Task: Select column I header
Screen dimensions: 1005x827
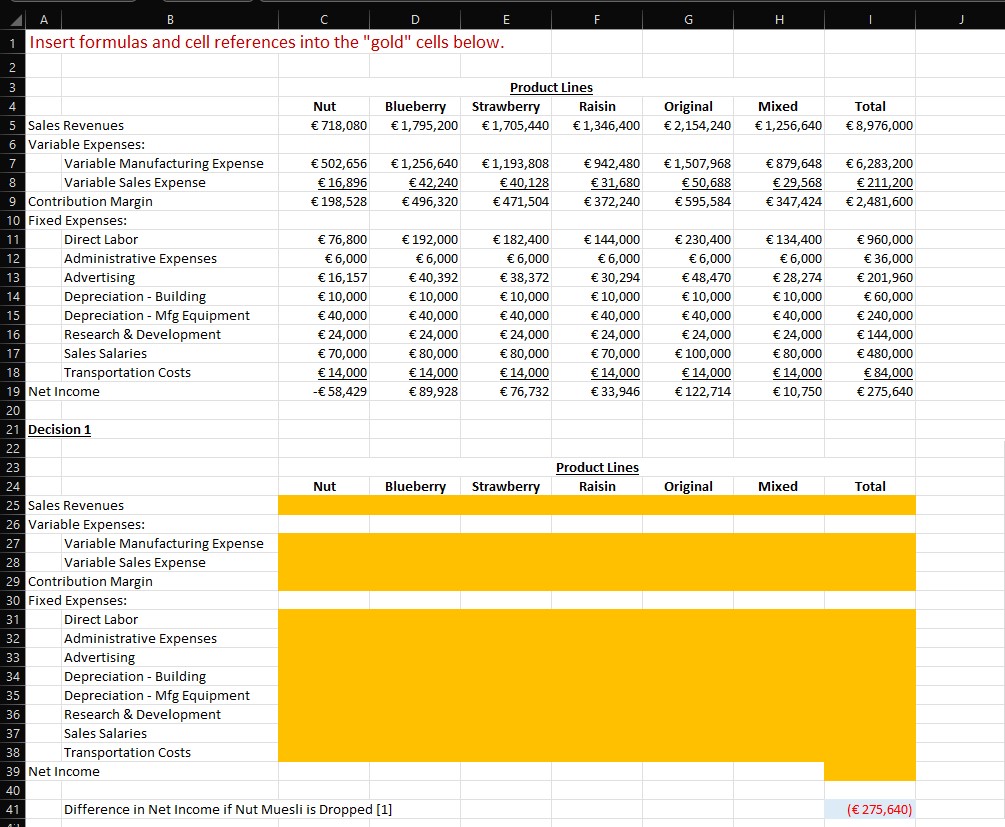Action: [x=870, y=20]
